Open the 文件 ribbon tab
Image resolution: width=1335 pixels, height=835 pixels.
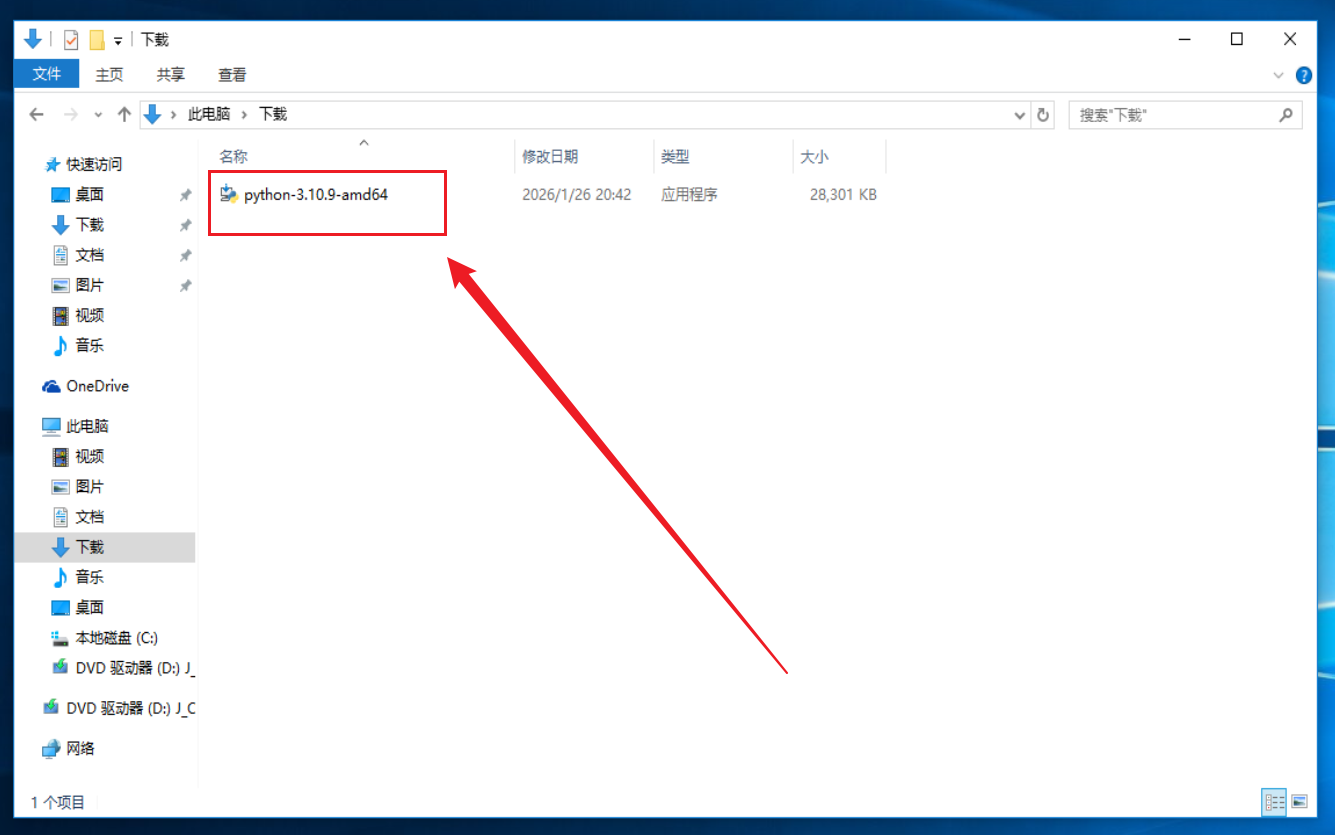pos(46,74)
